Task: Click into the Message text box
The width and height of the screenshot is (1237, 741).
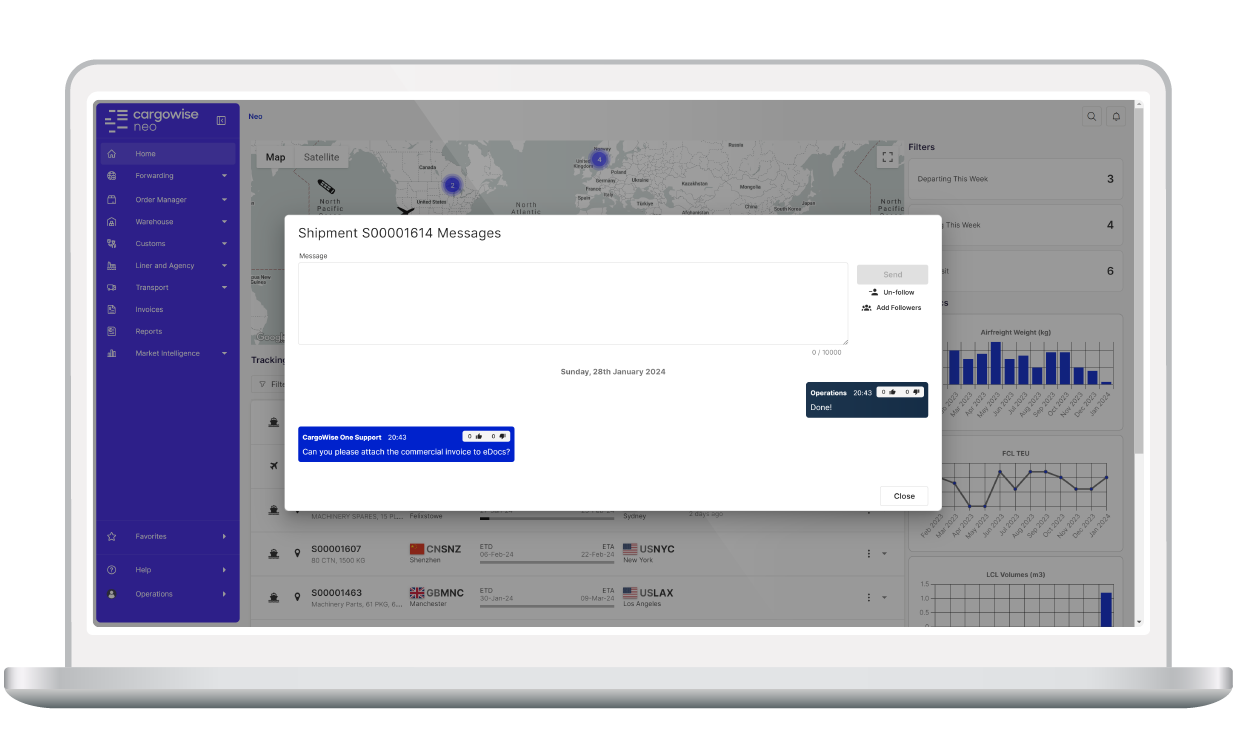Action: click(x=572, y=303)
